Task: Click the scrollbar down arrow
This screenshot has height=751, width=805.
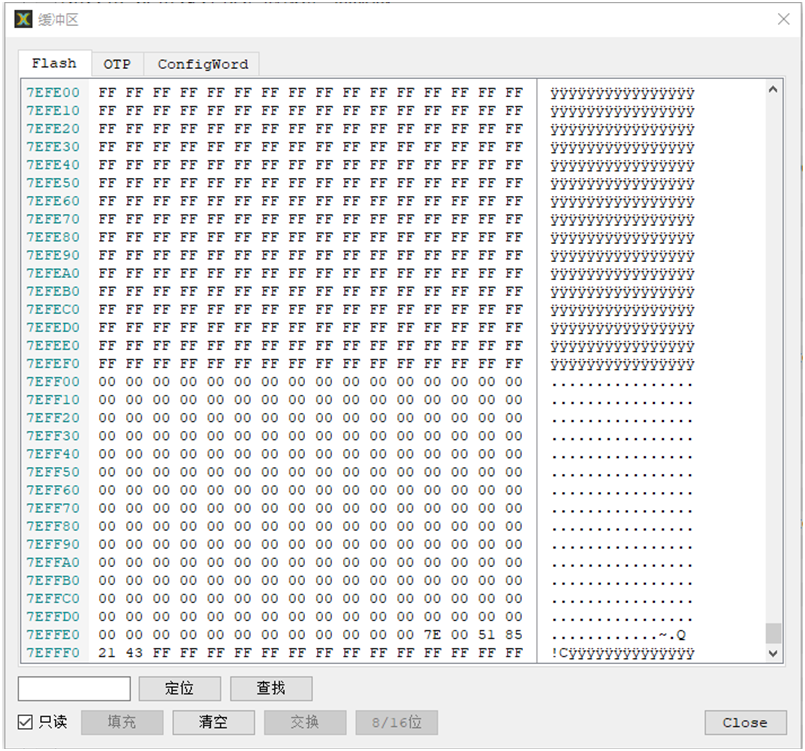Action: coord(773,653)
